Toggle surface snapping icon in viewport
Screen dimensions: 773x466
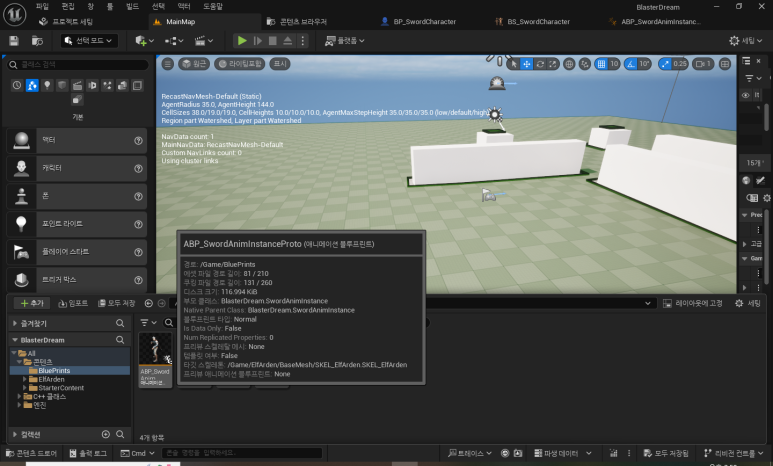pyautogui.click(x=585, y=64)
